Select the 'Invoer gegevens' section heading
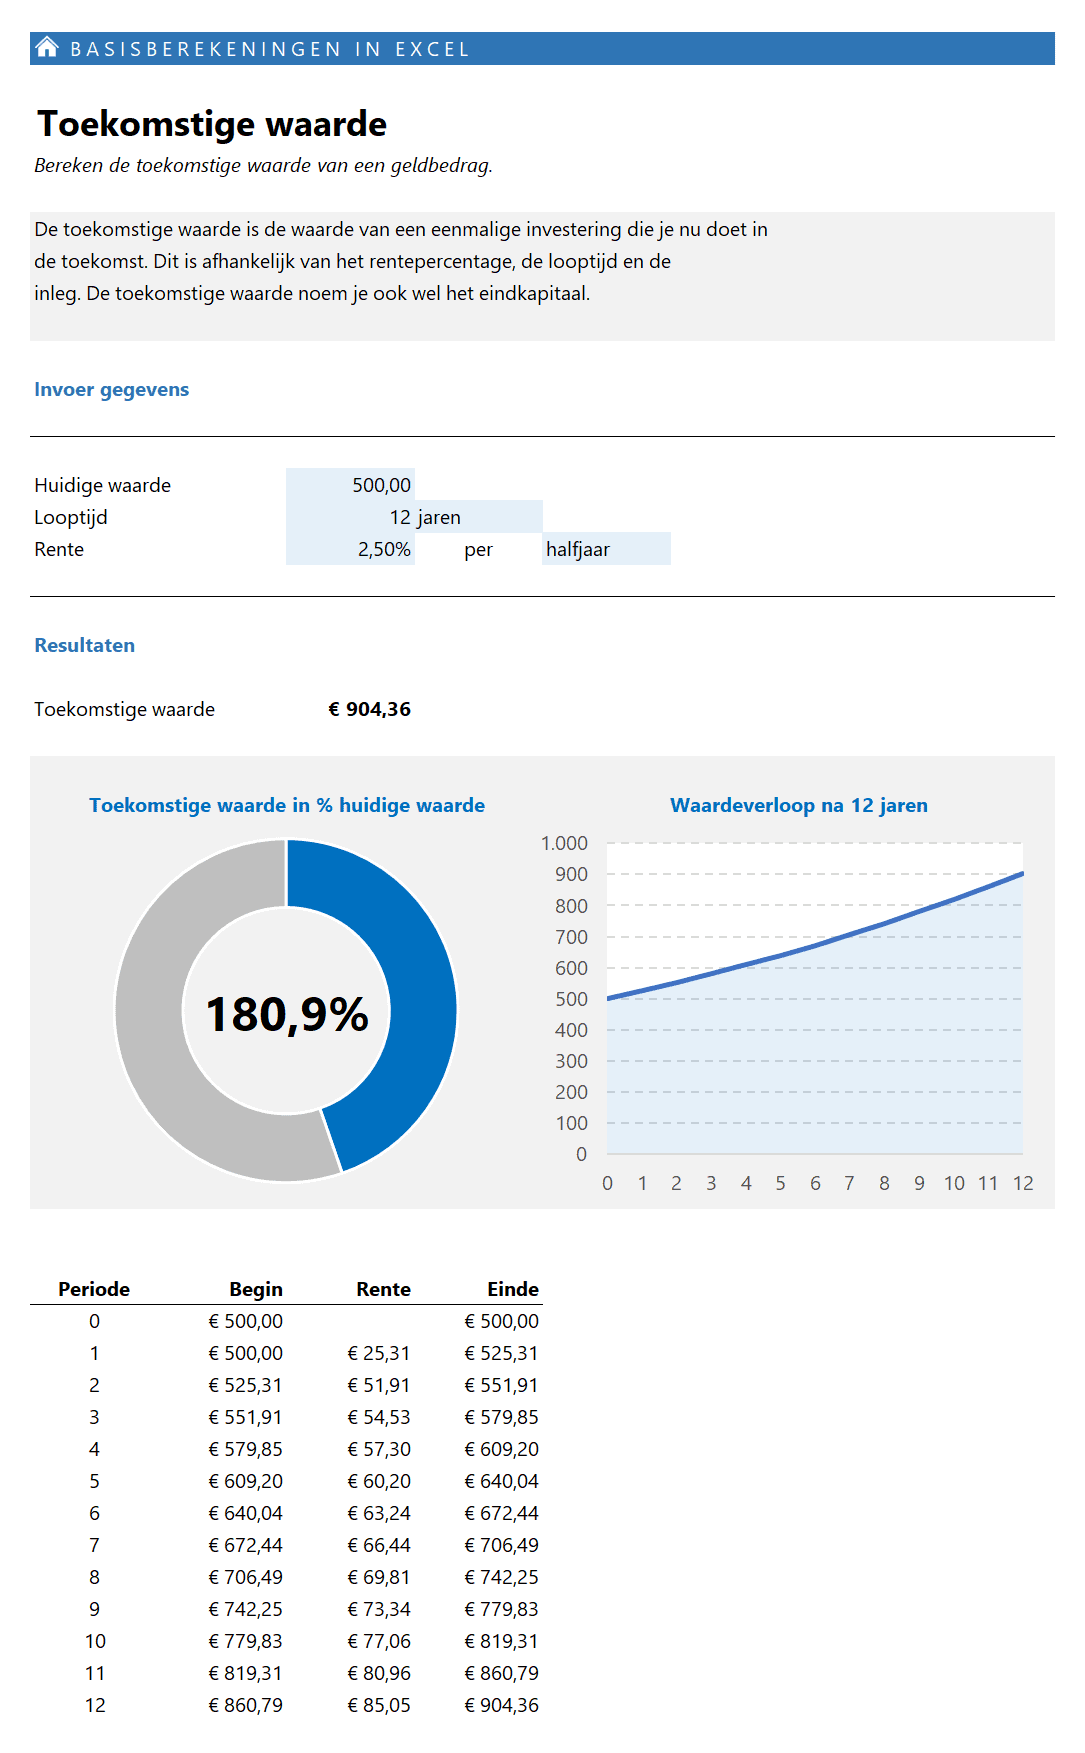This screenshot has width=1085, height=1753. (111, 389)
